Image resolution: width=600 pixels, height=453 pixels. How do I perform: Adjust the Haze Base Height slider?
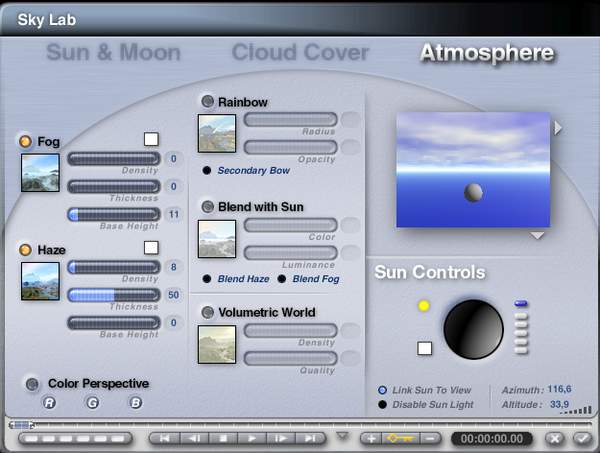114,323
